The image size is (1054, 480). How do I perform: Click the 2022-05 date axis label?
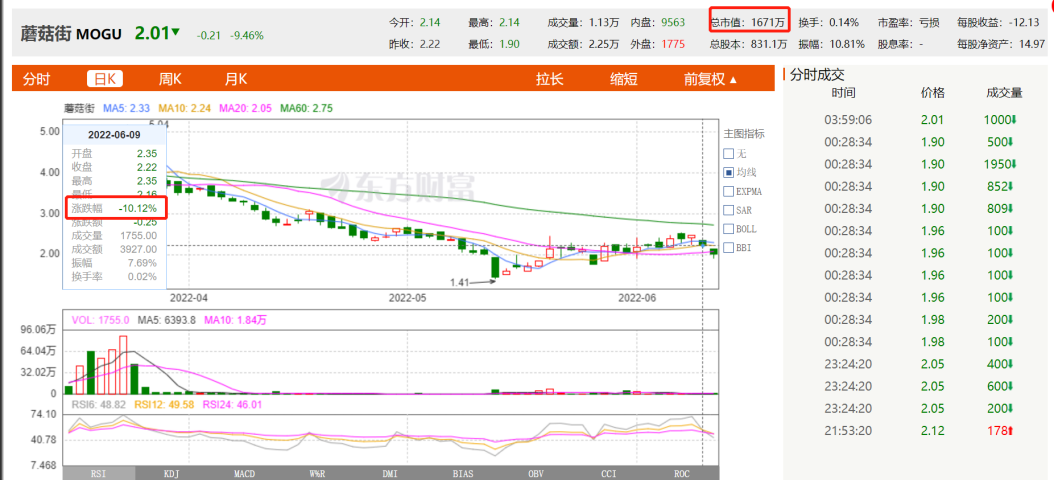(409, 296)
